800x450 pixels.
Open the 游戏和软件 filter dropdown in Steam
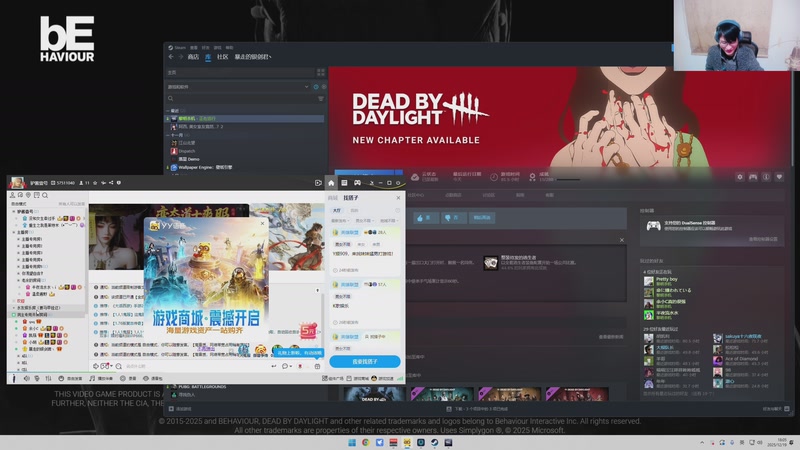pos(238,87)
